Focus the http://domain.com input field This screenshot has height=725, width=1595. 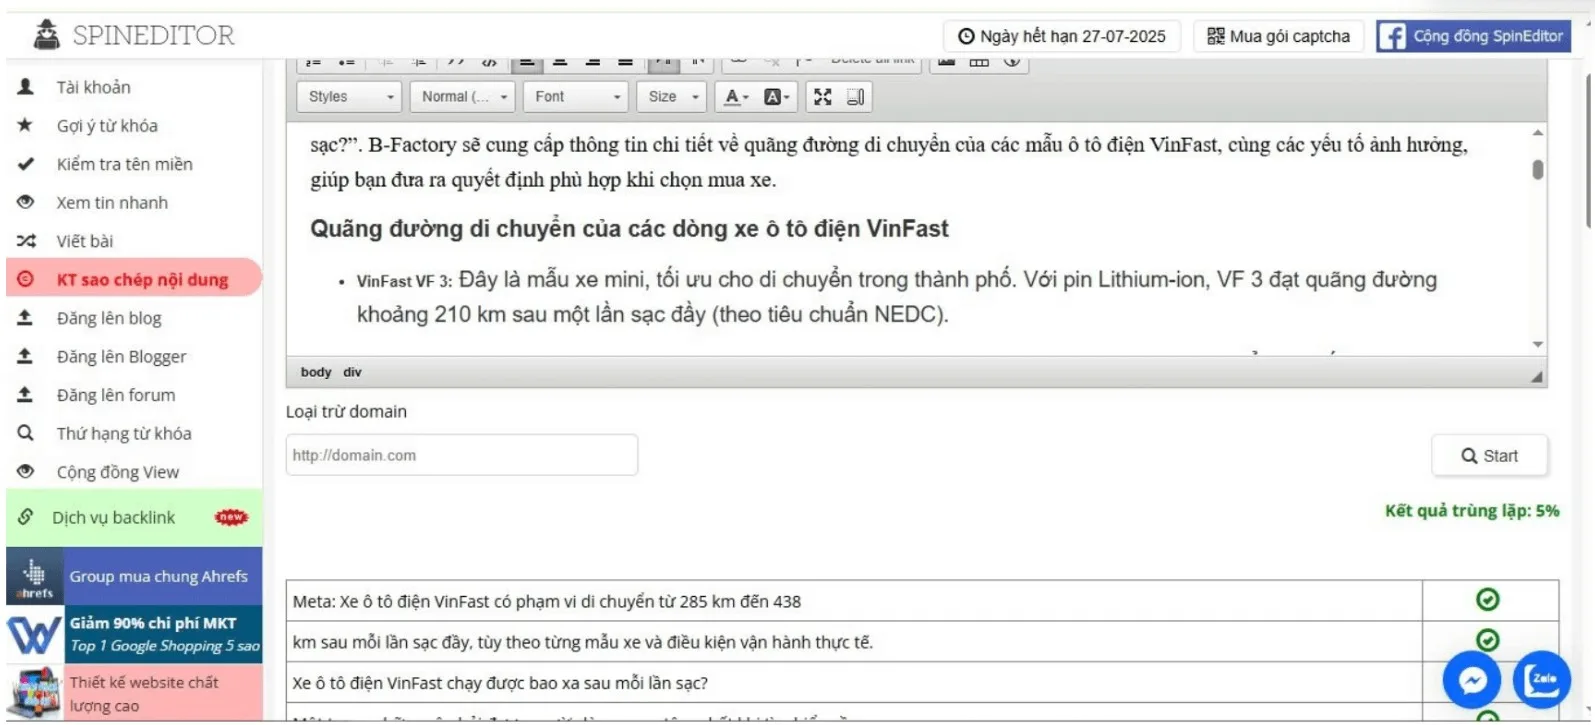pyautogui.click(x=461, y=455)
